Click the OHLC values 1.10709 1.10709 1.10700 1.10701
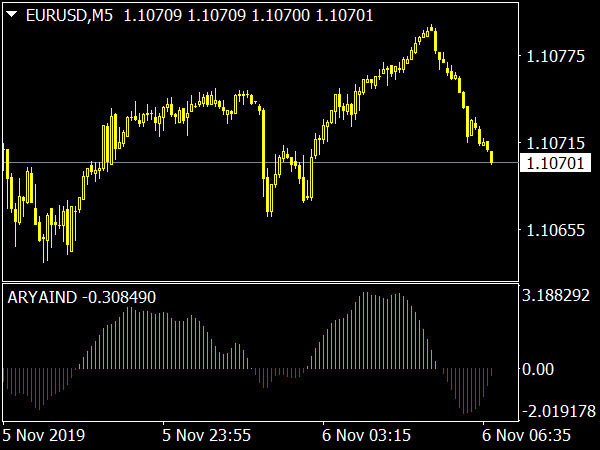Viewport: 600px width, 450px height. click(x=248, y=16)
